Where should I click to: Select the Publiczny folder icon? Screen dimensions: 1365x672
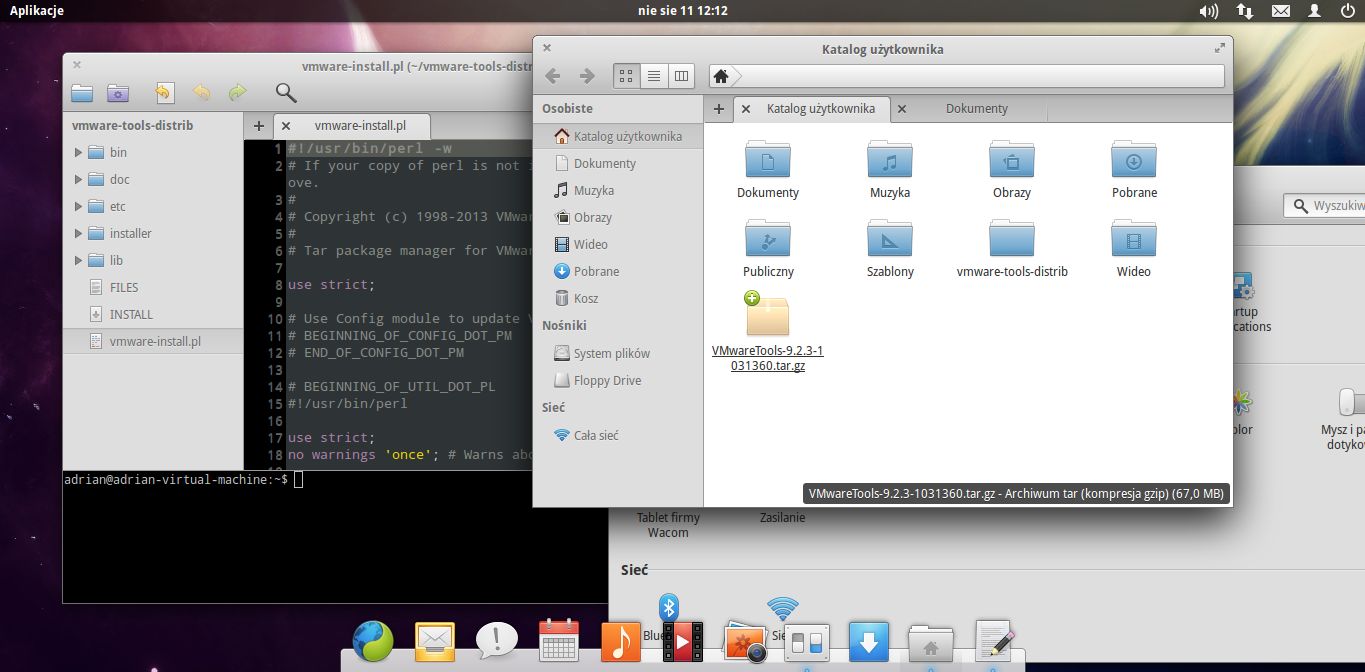pyautogui.click(x=768, y=238)
